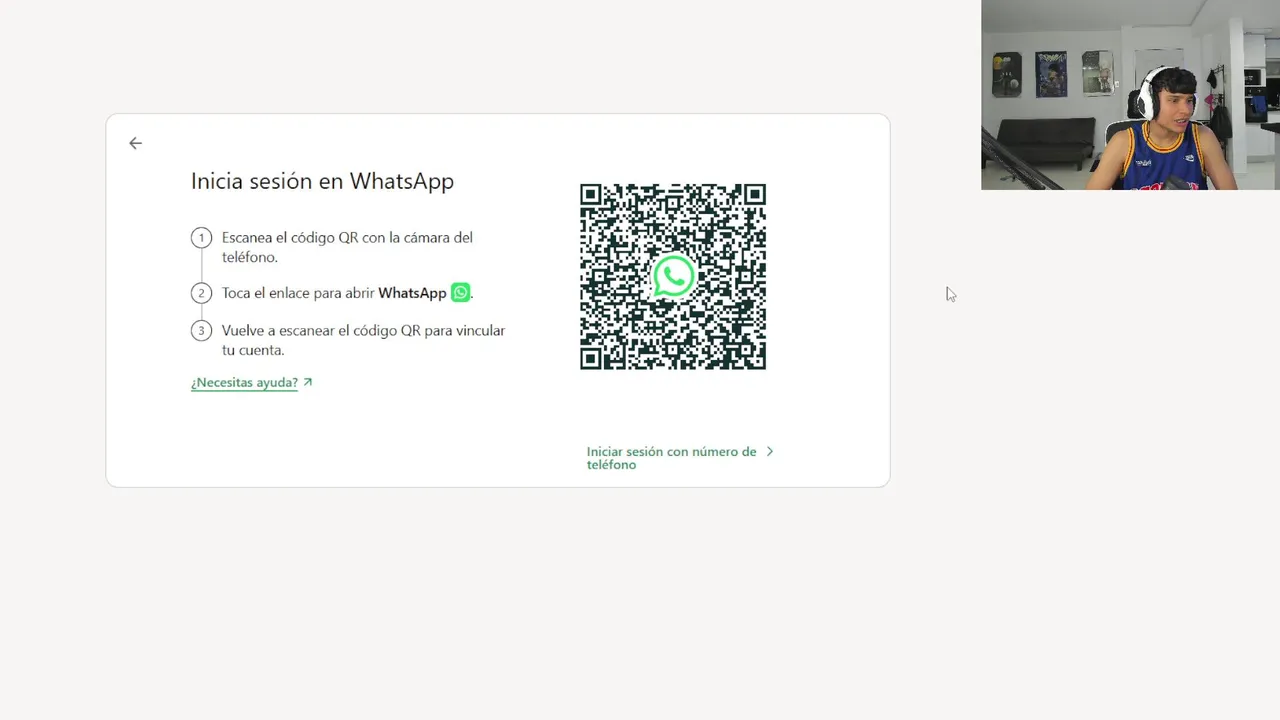
Task: Open the ¿Necesitas ayuda? help link
Action: click(244, 382)
